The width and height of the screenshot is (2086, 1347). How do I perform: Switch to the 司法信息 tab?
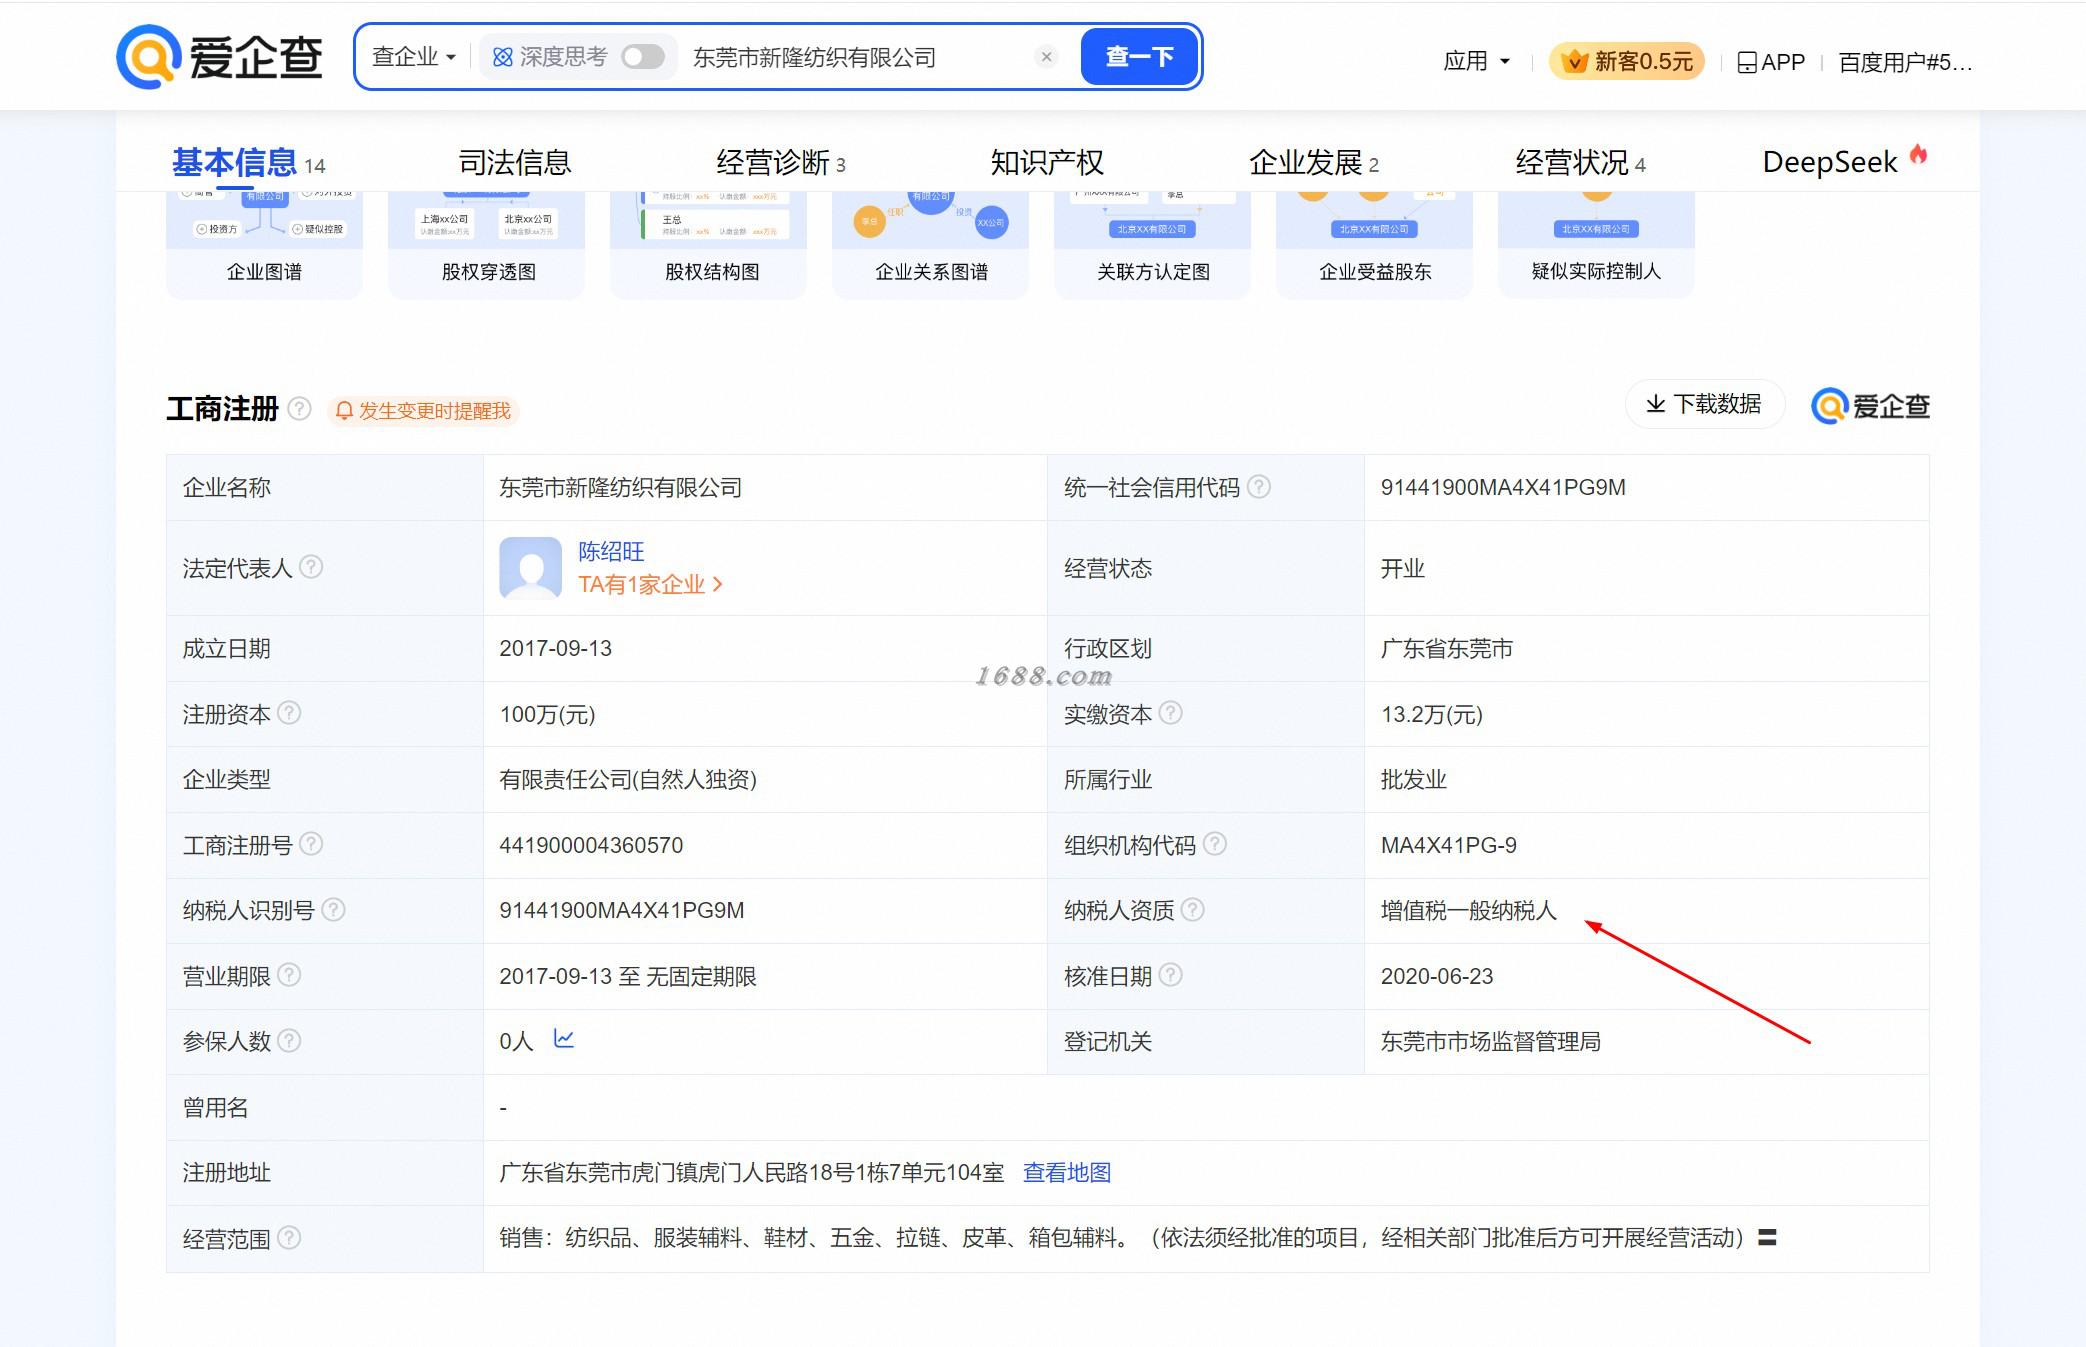click(x=514, y=162)
